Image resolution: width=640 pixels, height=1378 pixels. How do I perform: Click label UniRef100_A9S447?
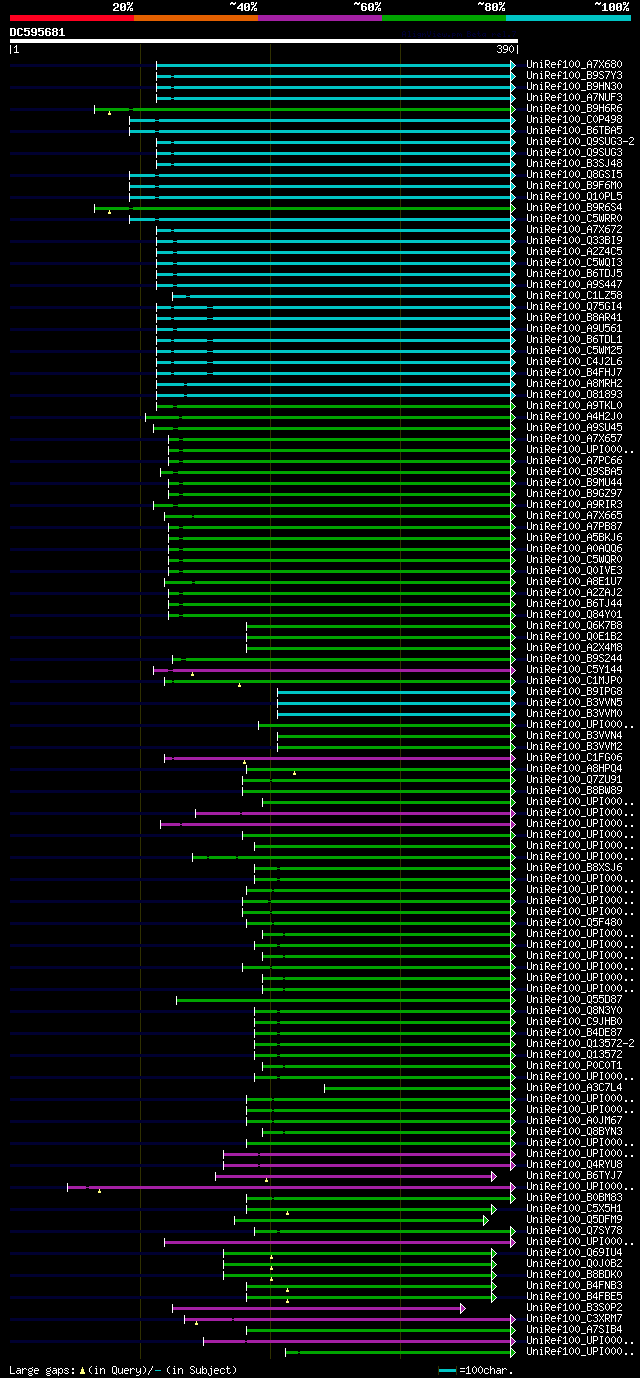pyautogui.click(x=574, y=284)
